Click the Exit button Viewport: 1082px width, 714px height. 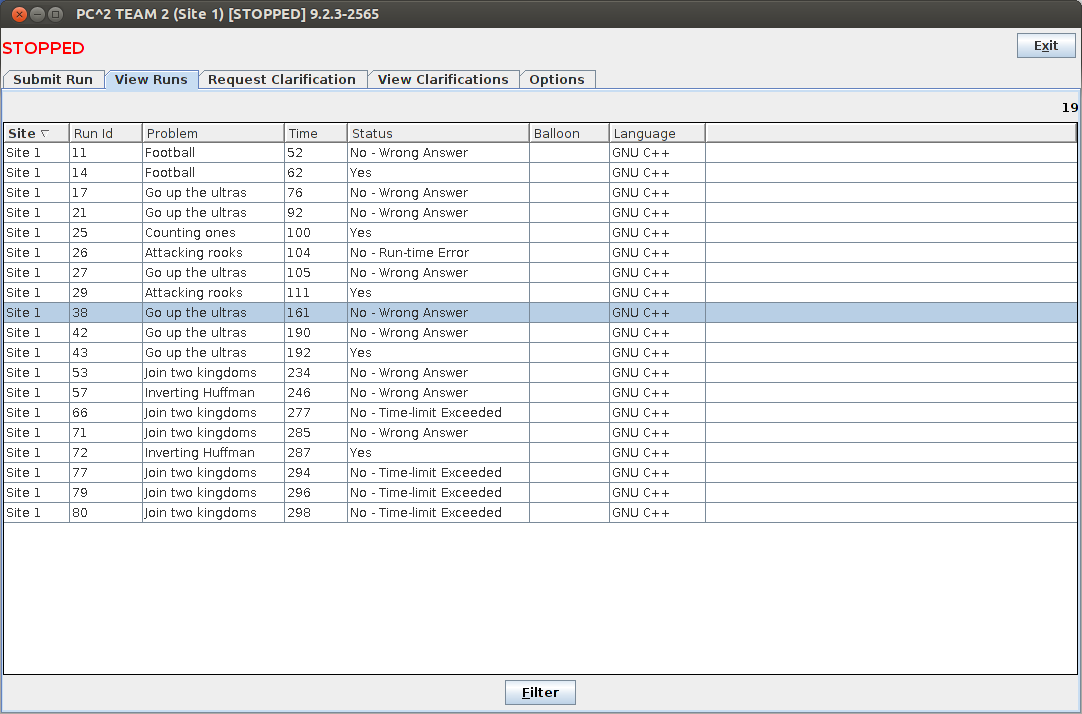1046,46
